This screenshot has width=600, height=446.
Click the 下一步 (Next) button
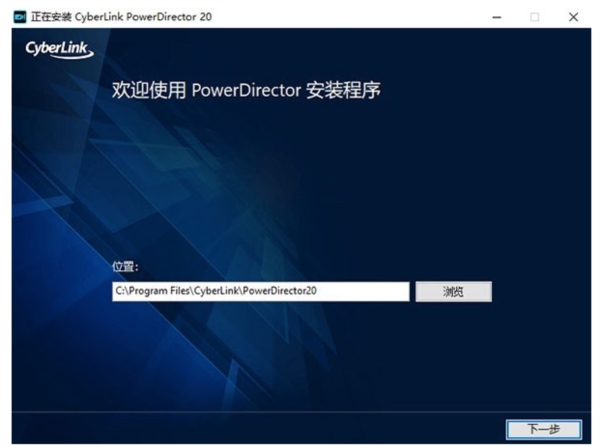point(544,429)
